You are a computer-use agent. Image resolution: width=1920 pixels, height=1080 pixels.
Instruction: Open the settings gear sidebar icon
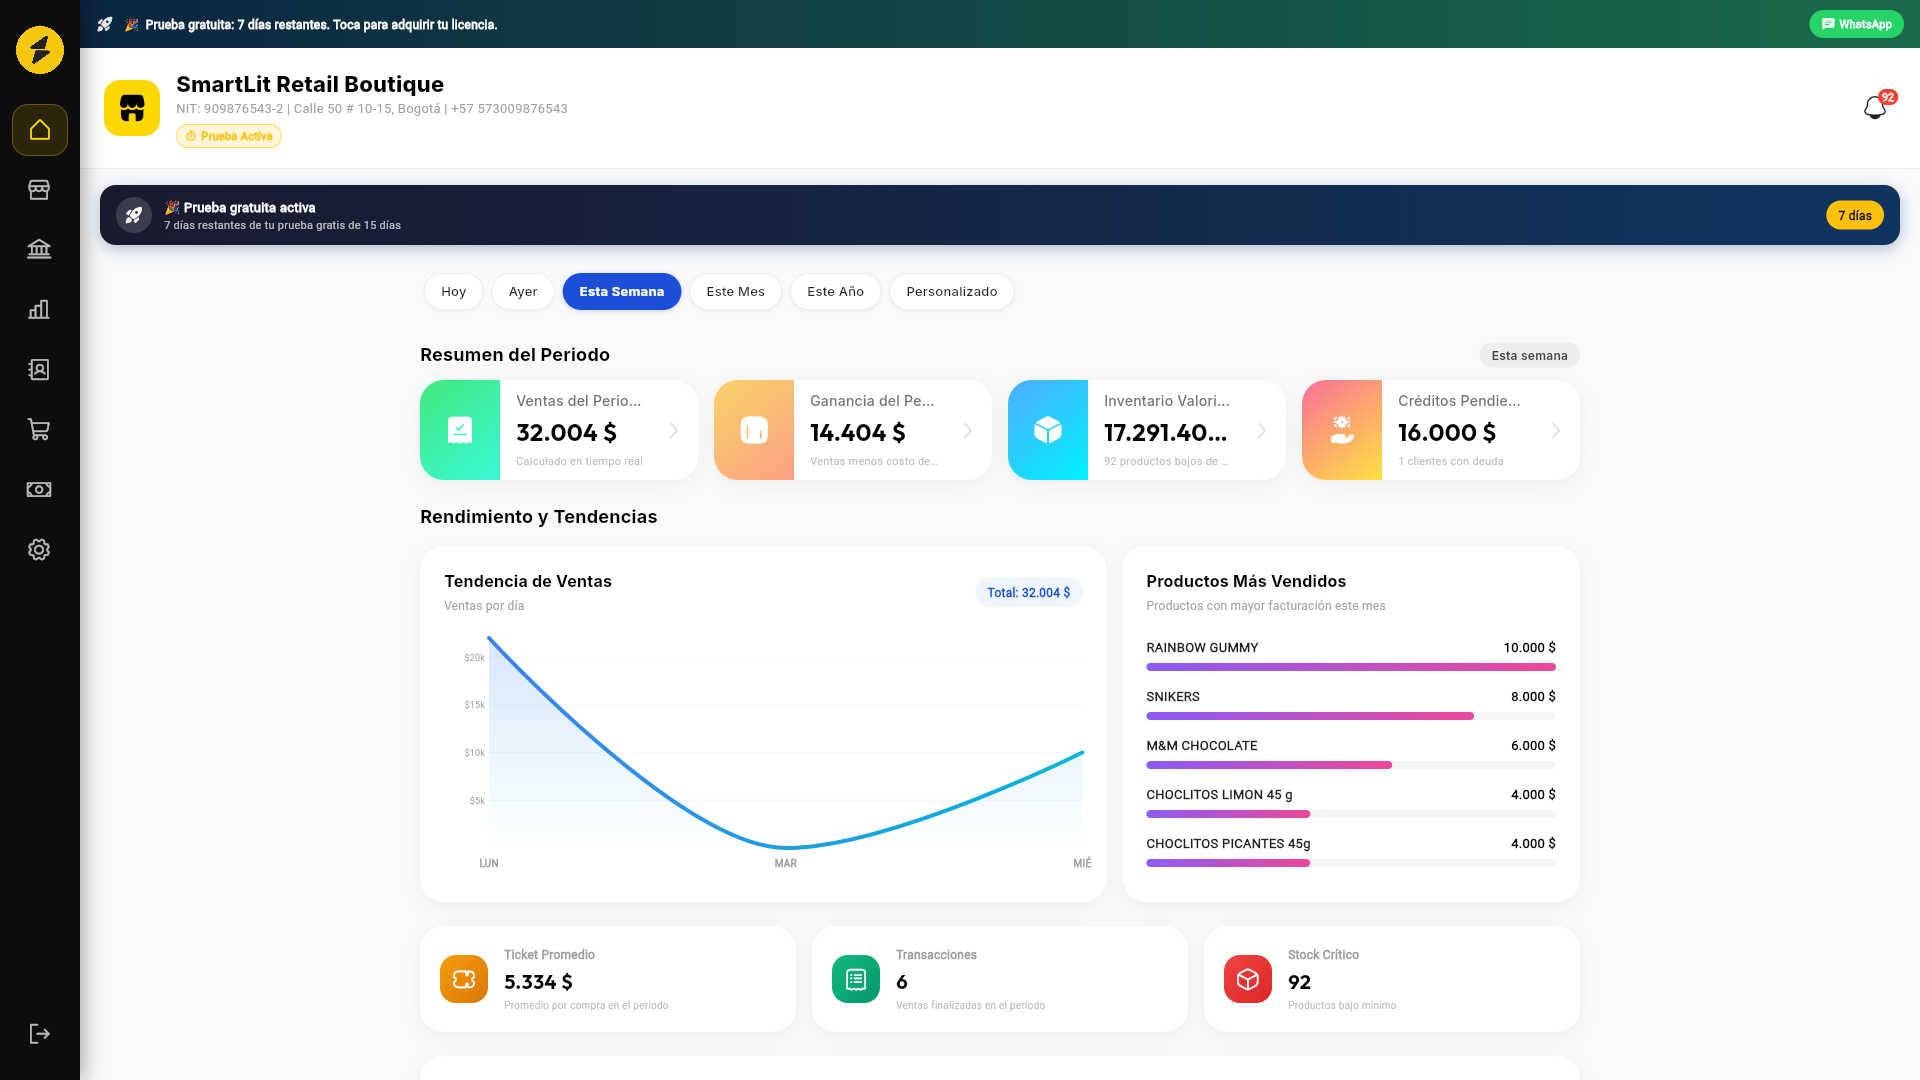[39, 549]
